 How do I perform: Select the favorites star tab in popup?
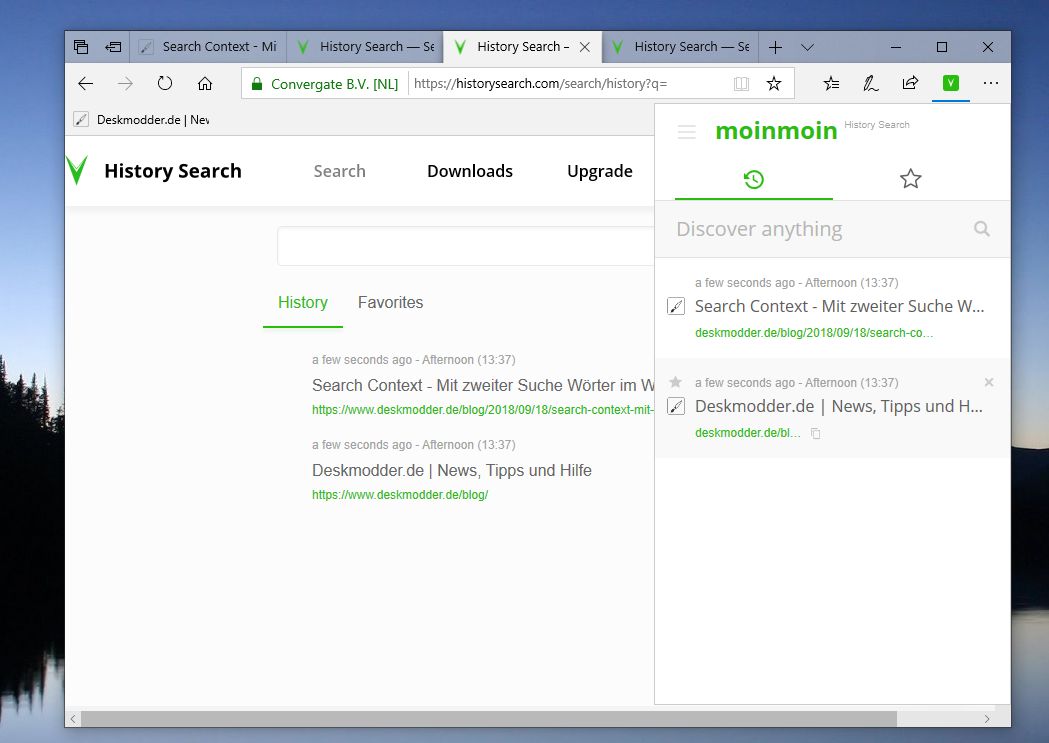911,179
